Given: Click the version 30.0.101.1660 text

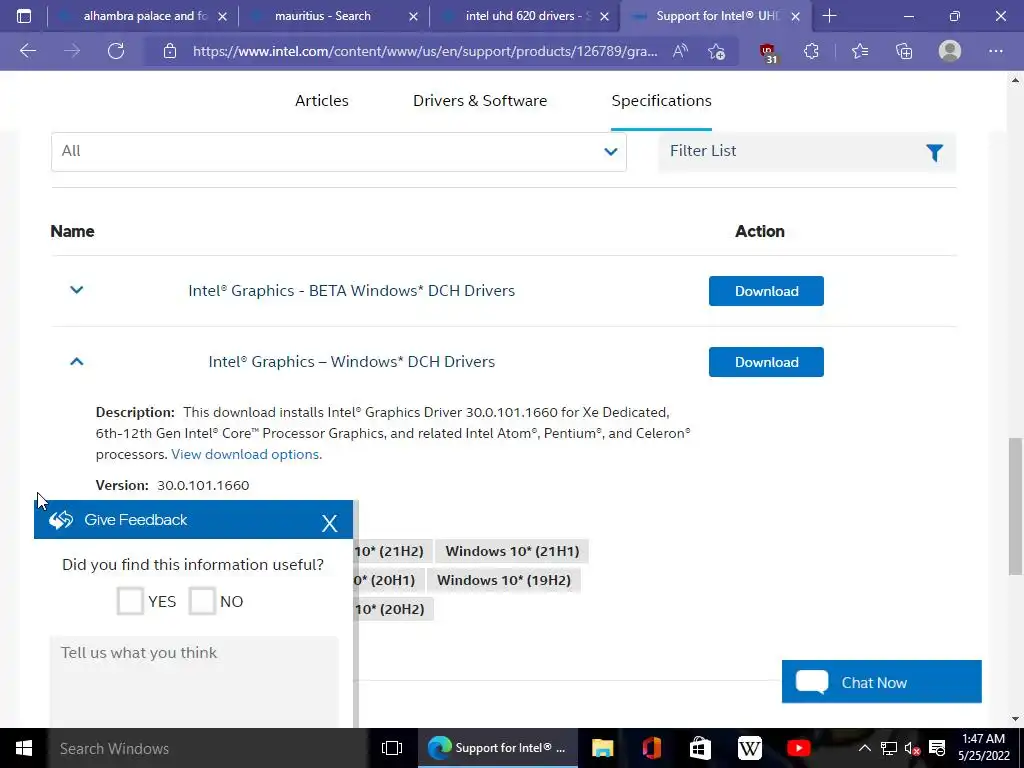Looking at the screenshot, I should (x=203, y=485).
